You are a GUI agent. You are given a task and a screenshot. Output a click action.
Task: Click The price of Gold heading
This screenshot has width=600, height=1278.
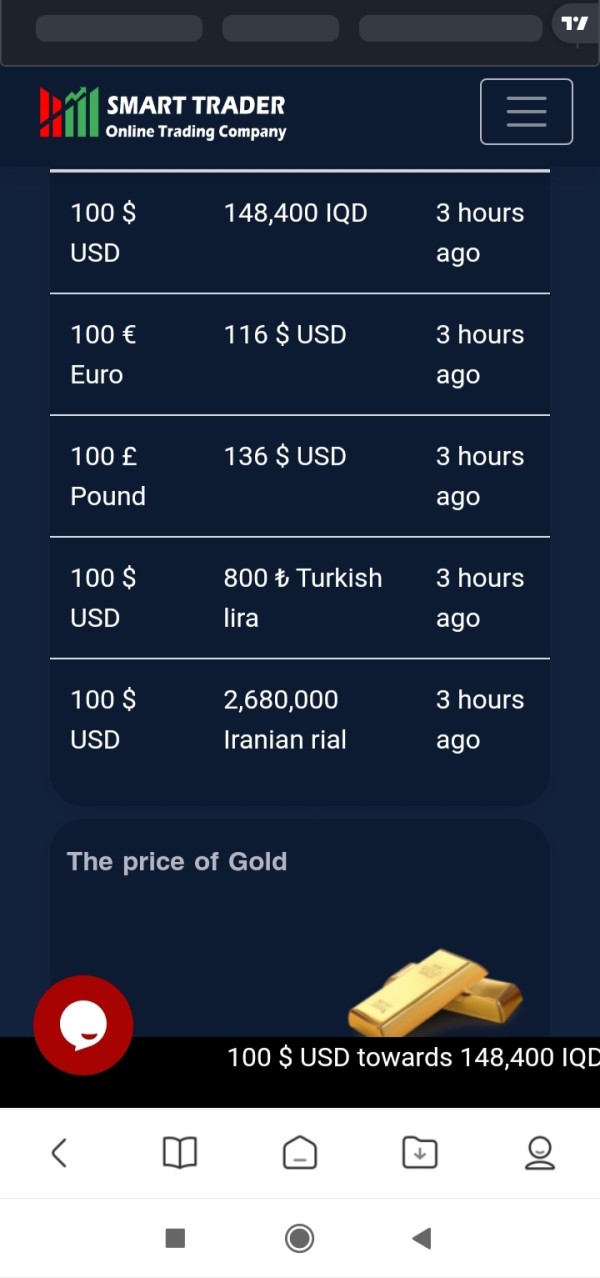[177, 862]
